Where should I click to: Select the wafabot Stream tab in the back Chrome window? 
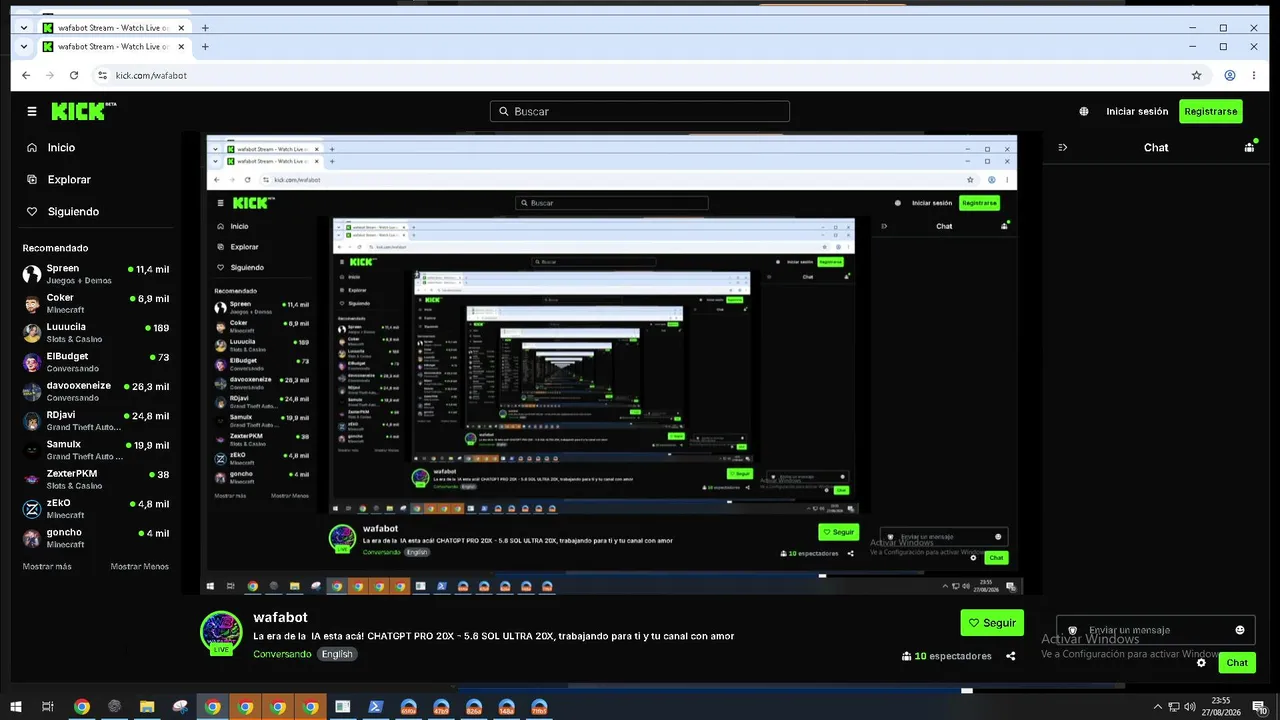pos(112,27)
